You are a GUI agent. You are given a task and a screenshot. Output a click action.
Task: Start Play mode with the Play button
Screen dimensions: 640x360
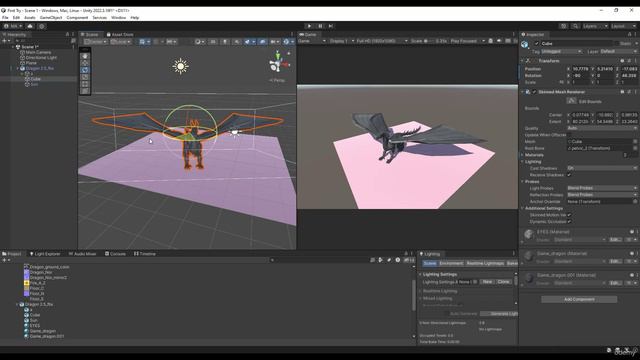(x=309, y=26)
